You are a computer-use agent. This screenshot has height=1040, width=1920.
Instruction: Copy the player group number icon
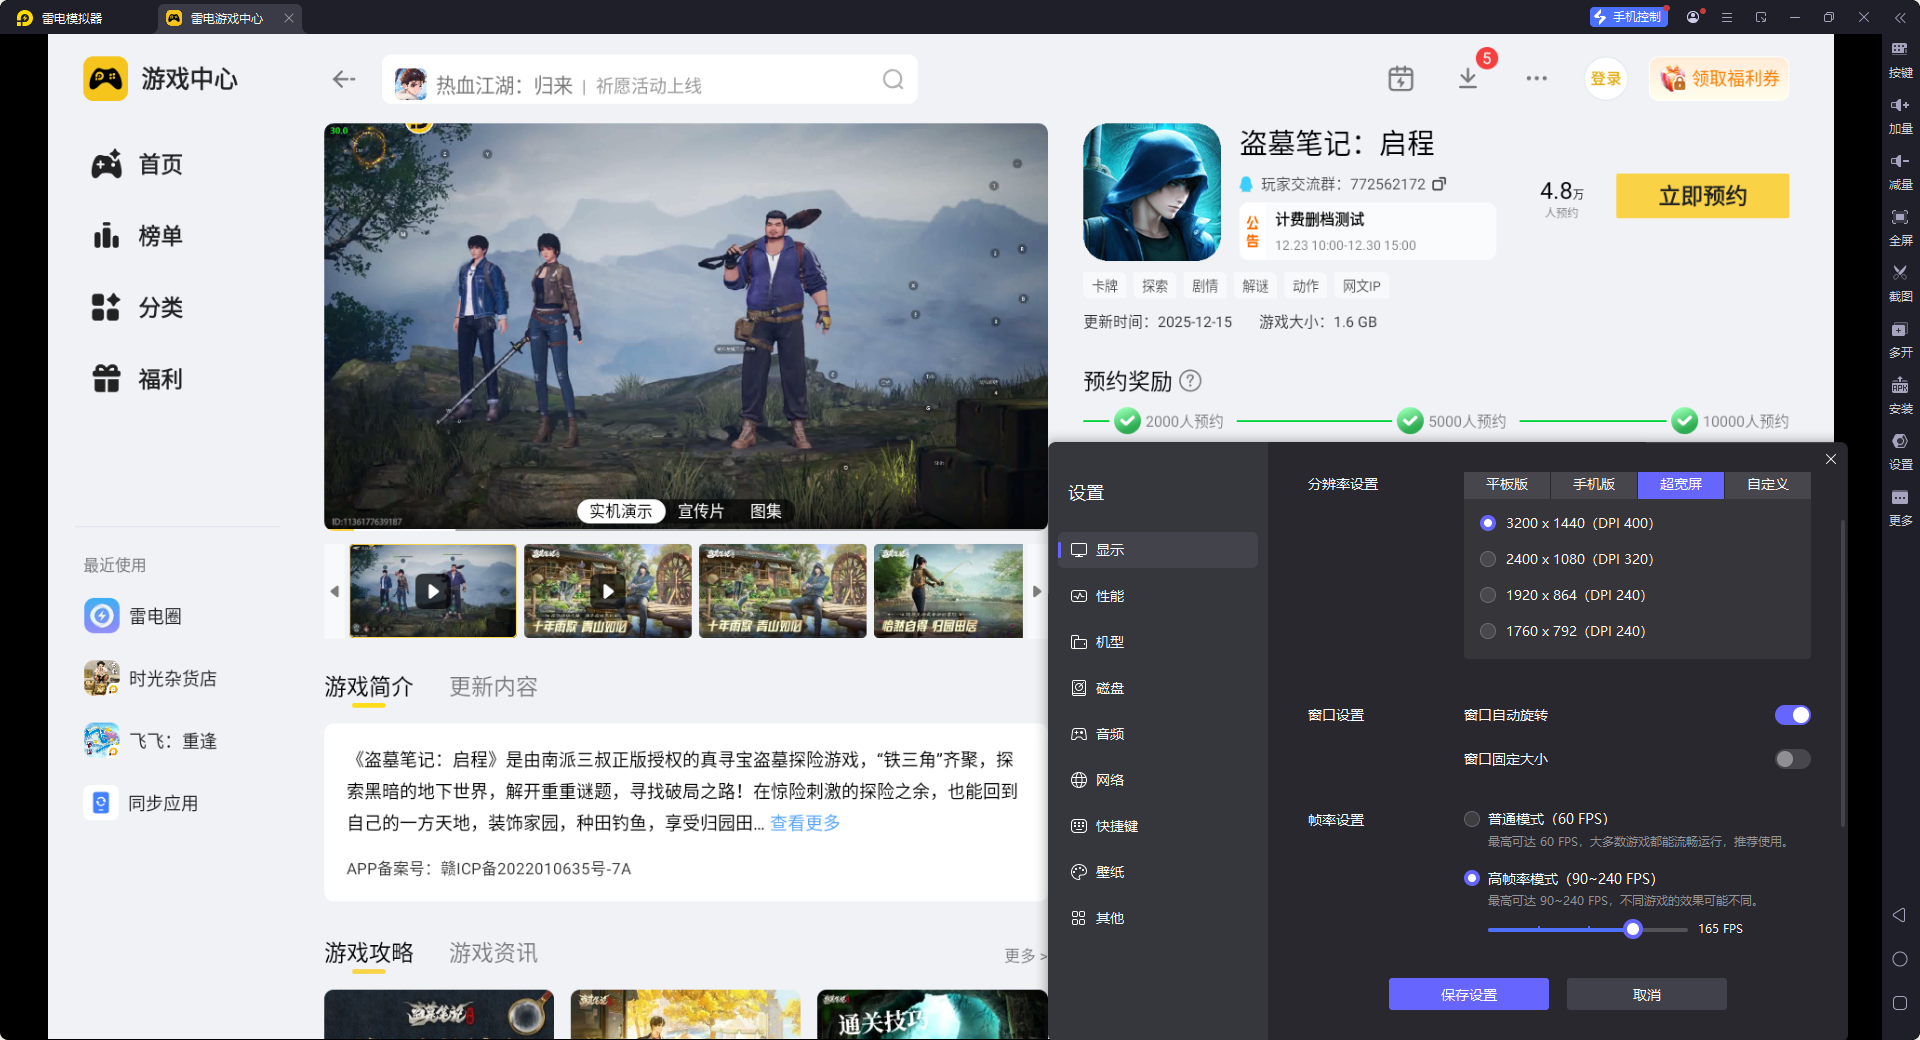(1439, 184)
